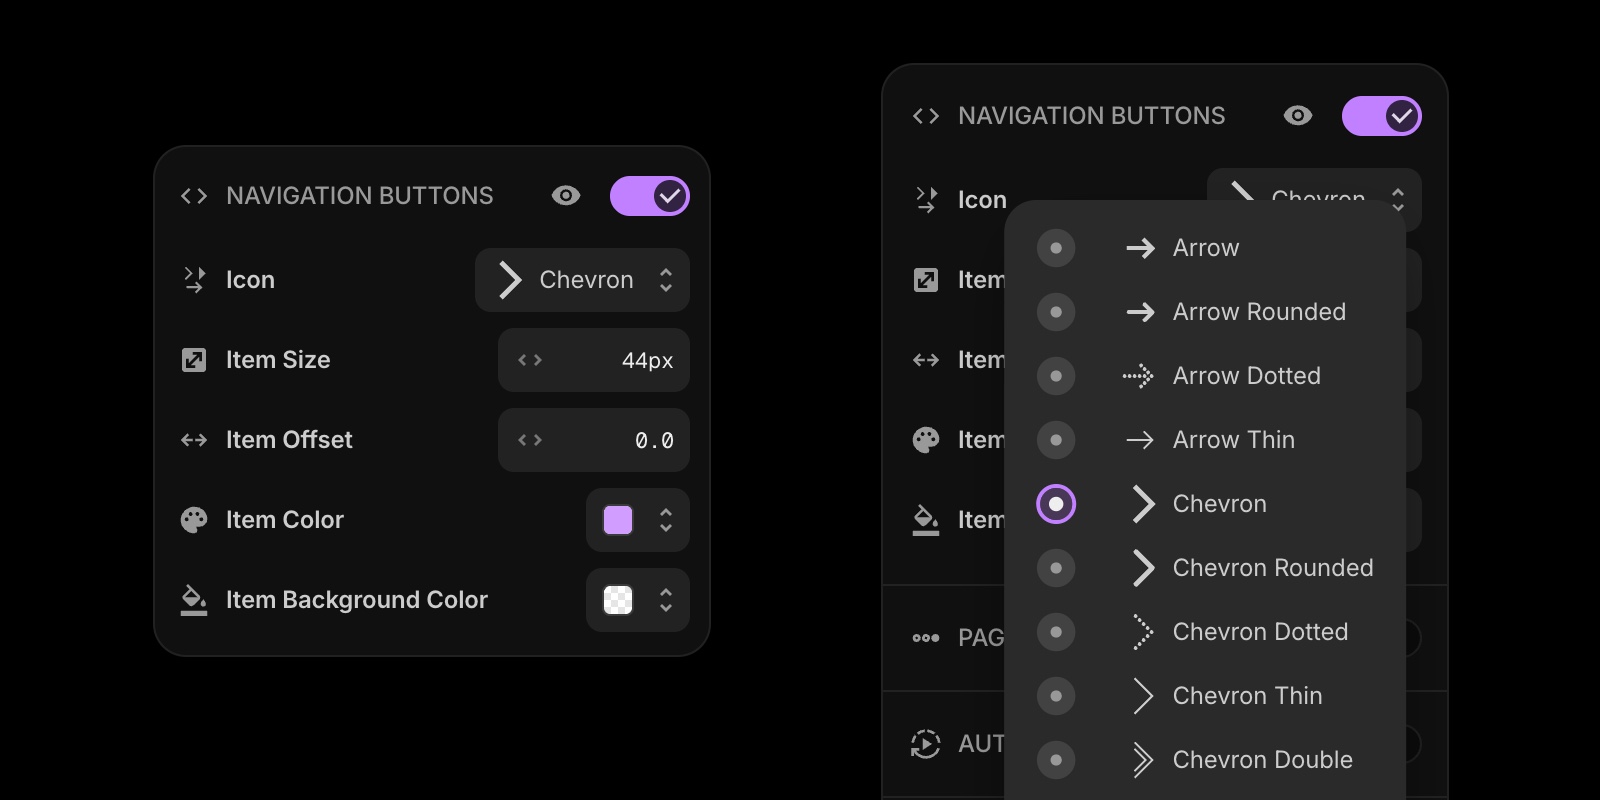This screenshot has width=1600, height=800.
Task: Click the resize icon beside Item Size
Action: tap(194, 360)
